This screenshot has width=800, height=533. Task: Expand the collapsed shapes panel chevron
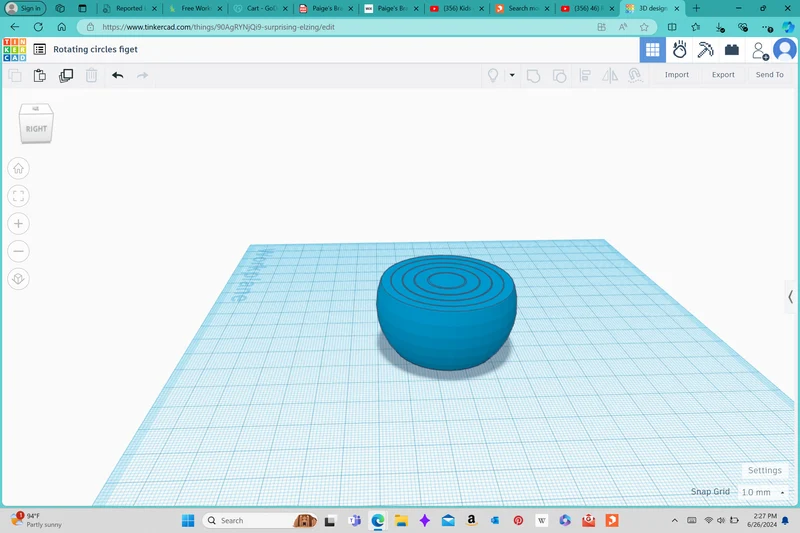click(790, 296)
